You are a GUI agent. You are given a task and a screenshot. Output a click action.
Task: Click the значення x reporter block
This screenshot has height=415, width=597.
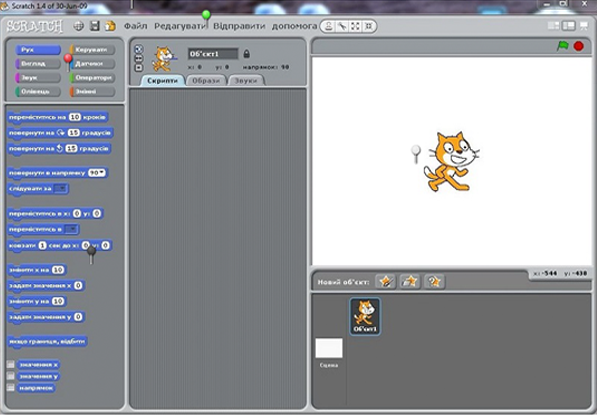pos(38,364)
